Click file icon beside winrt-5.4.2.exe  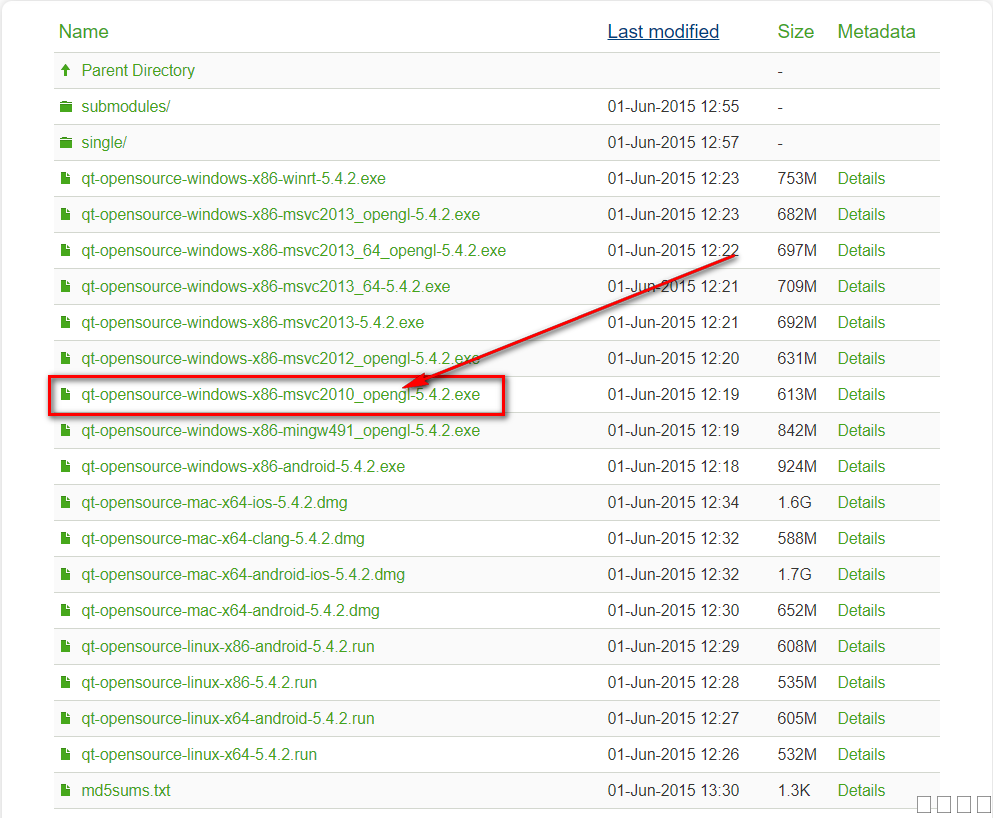pyautogui.click(x=66, y=179)
